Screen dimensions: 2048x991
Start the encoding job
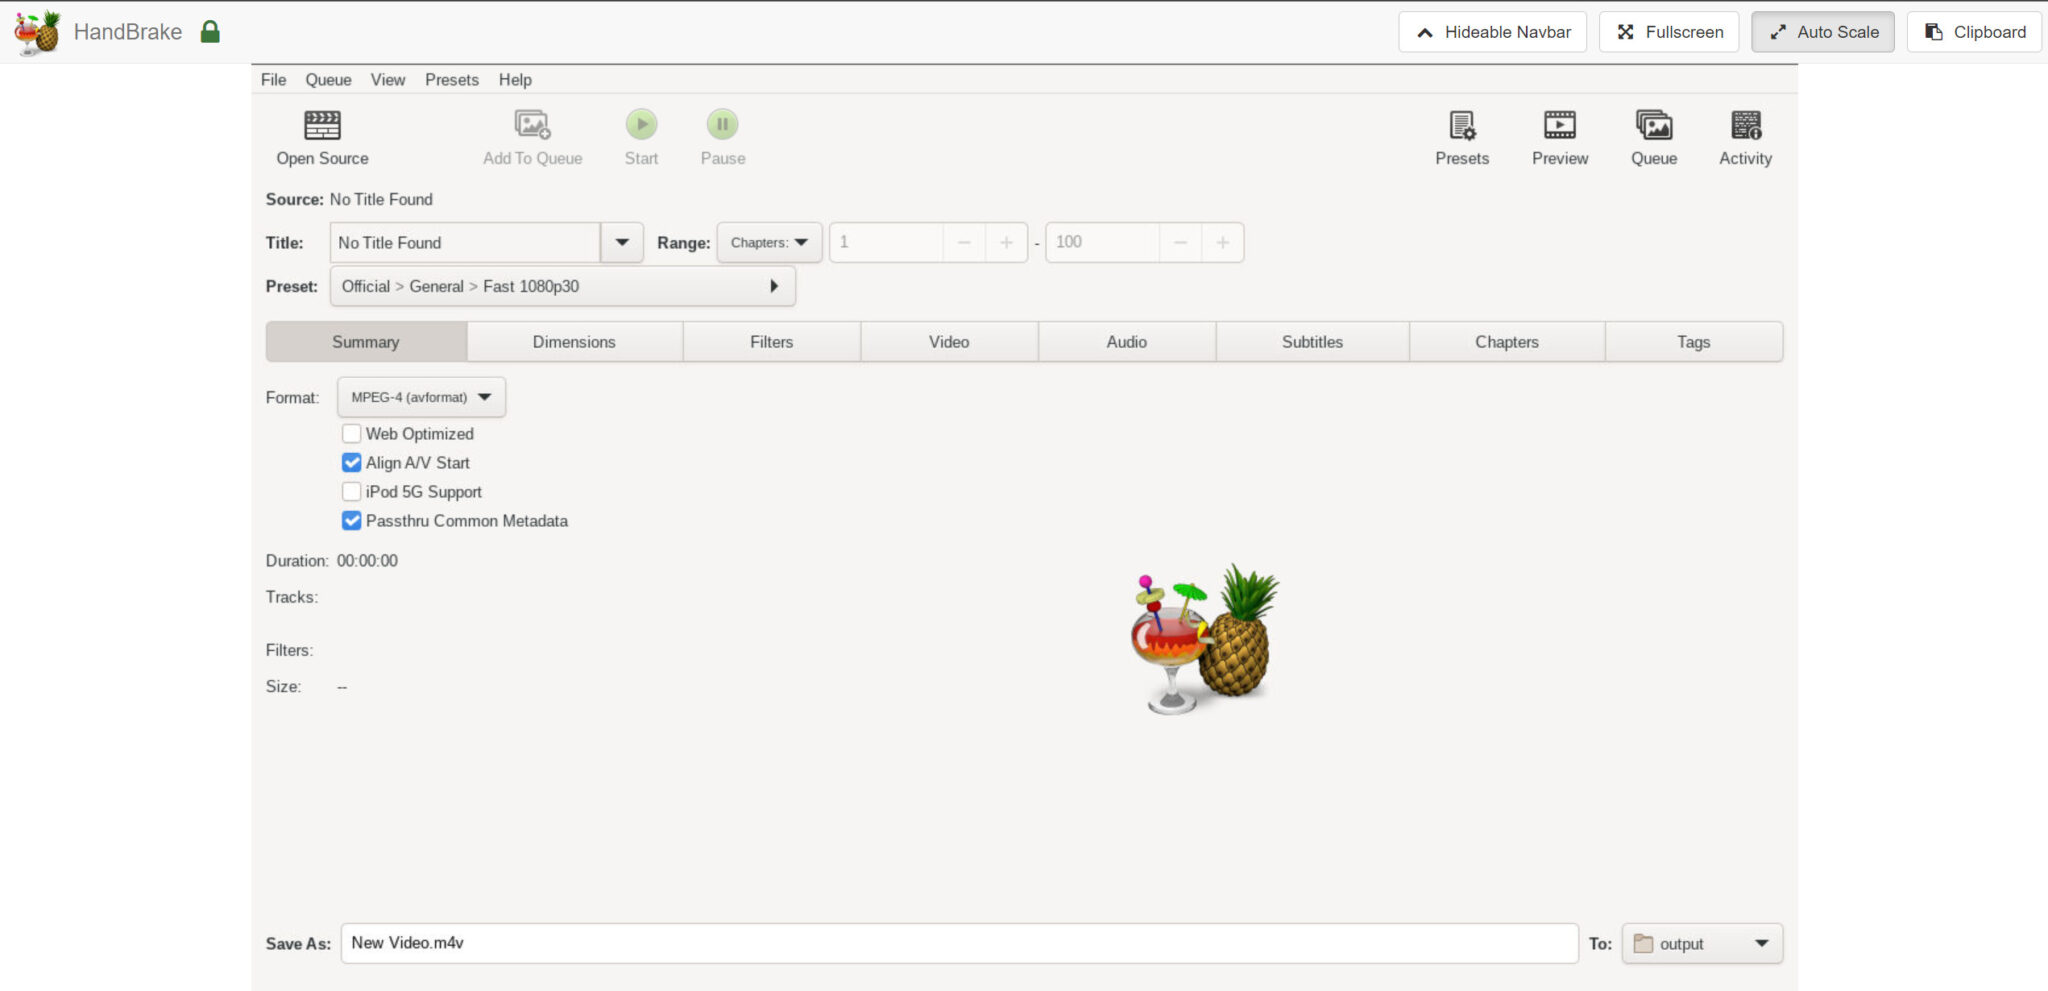coord(641,124)
